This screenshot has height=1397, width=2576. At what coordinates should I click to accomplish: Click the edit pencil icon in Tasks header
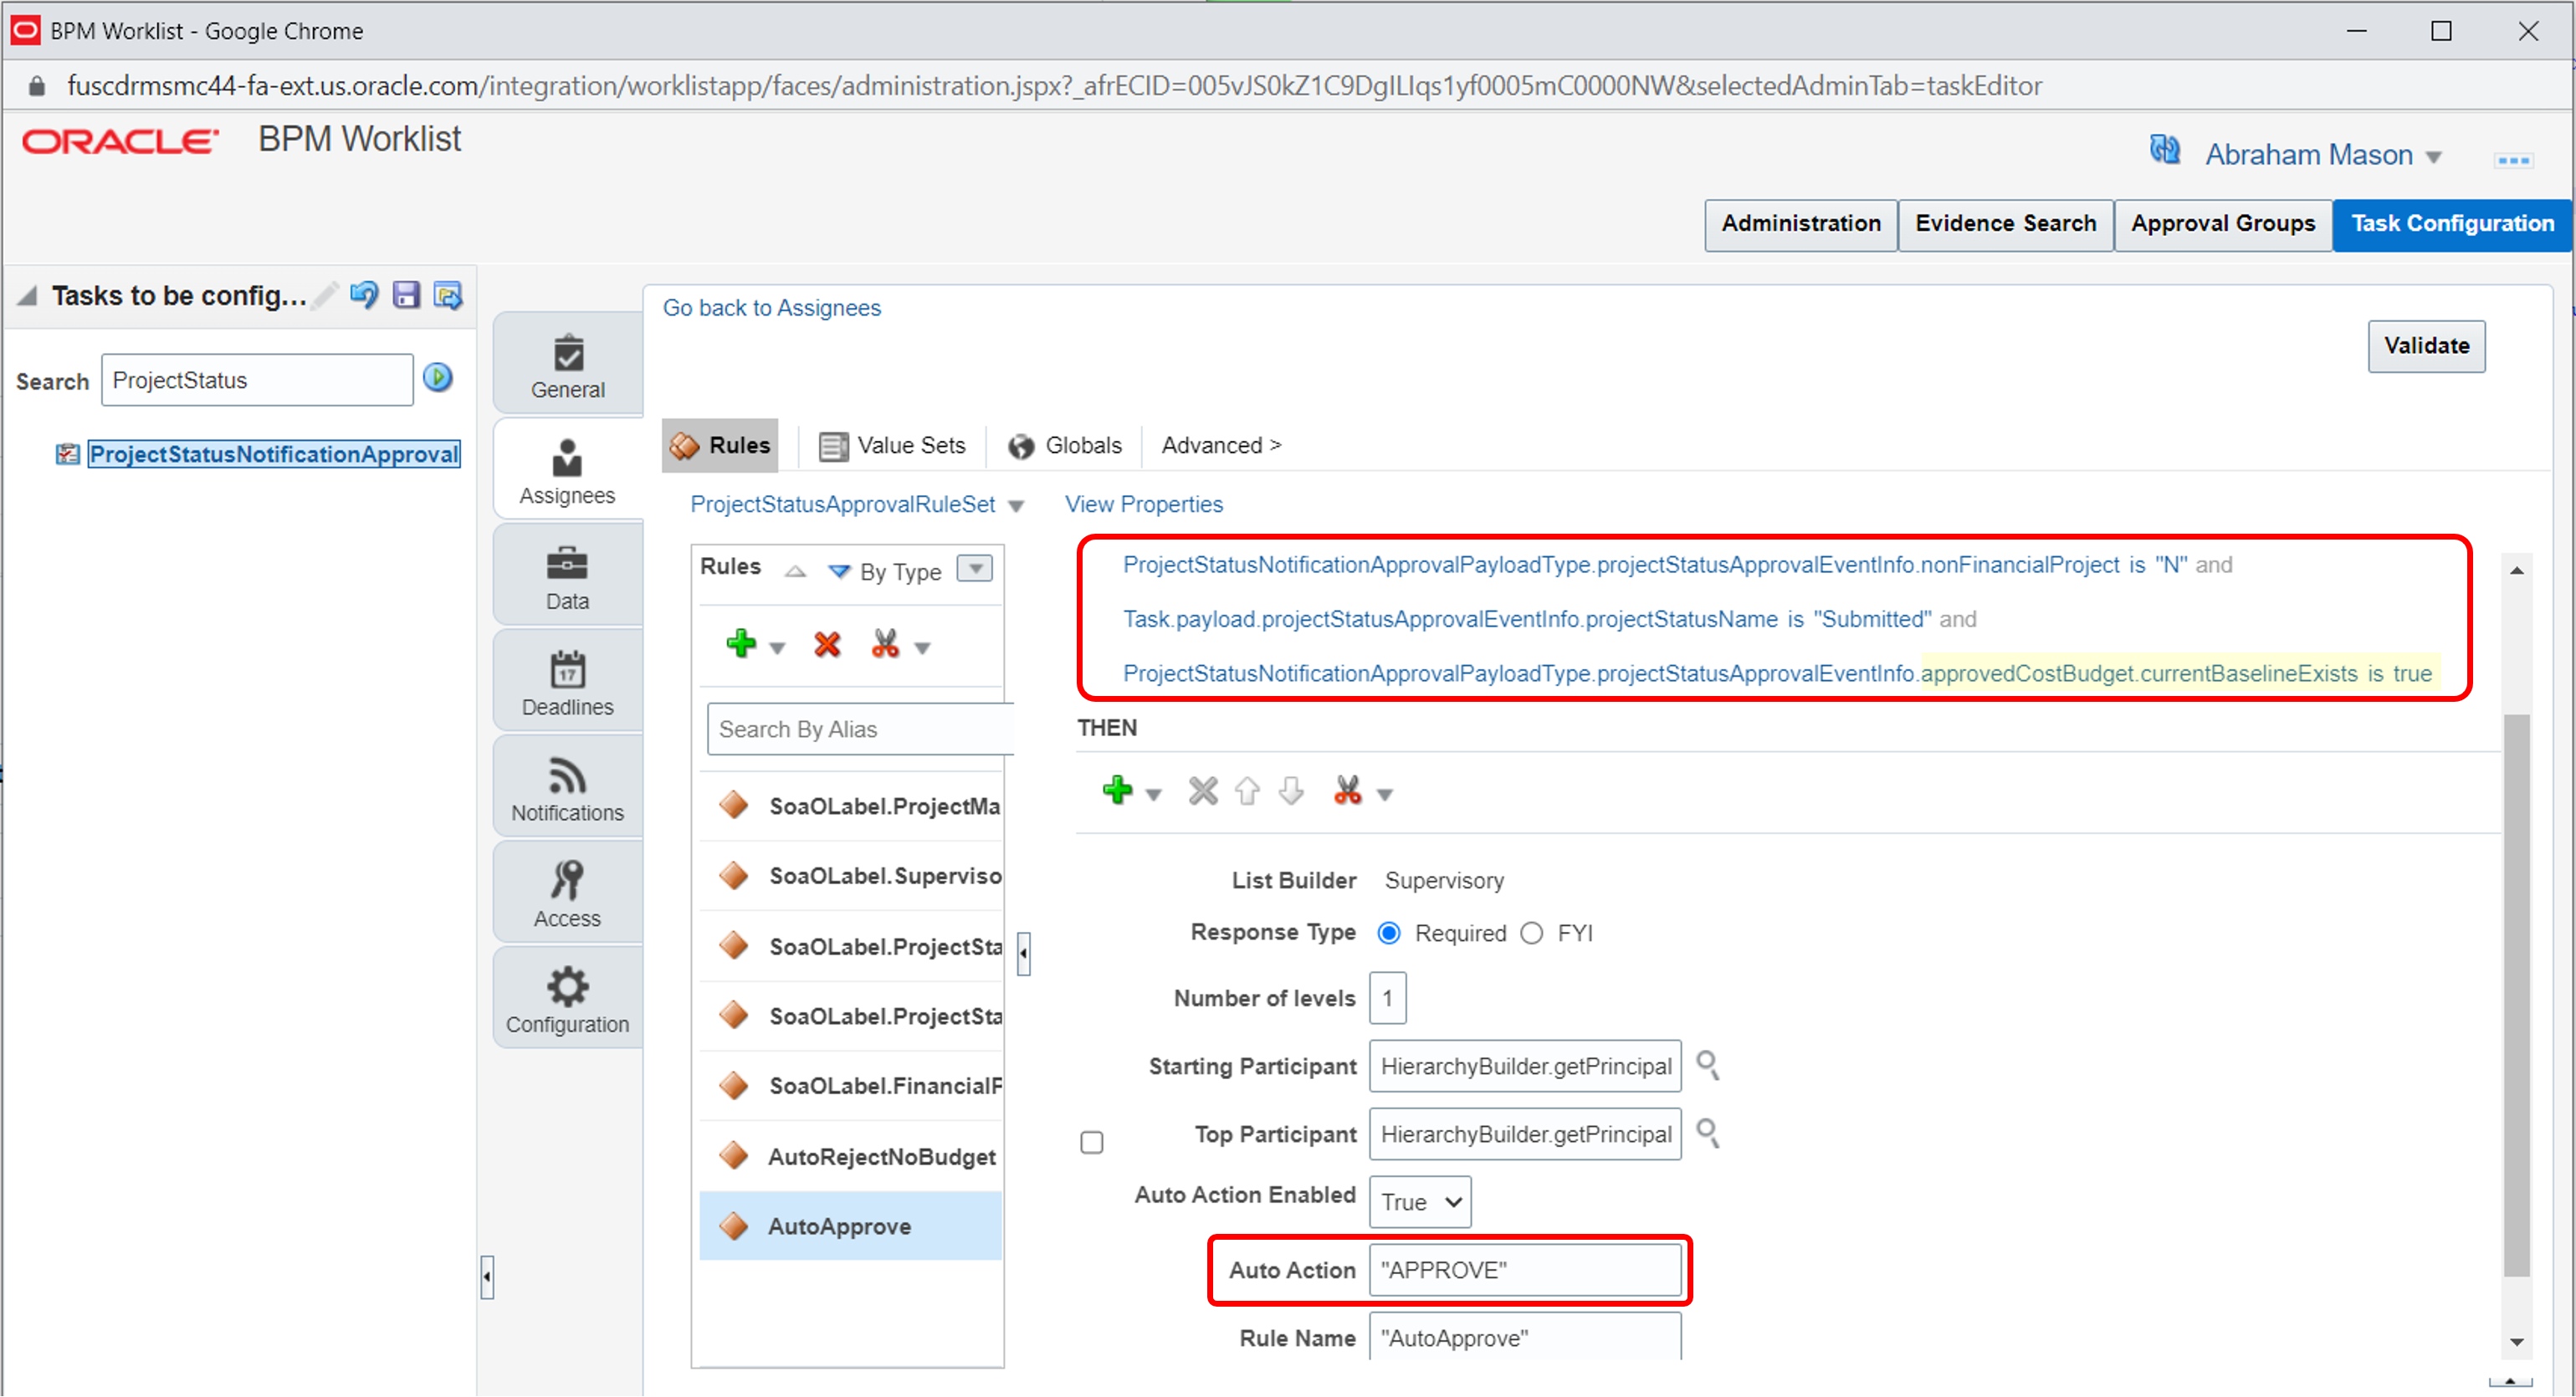325,296
